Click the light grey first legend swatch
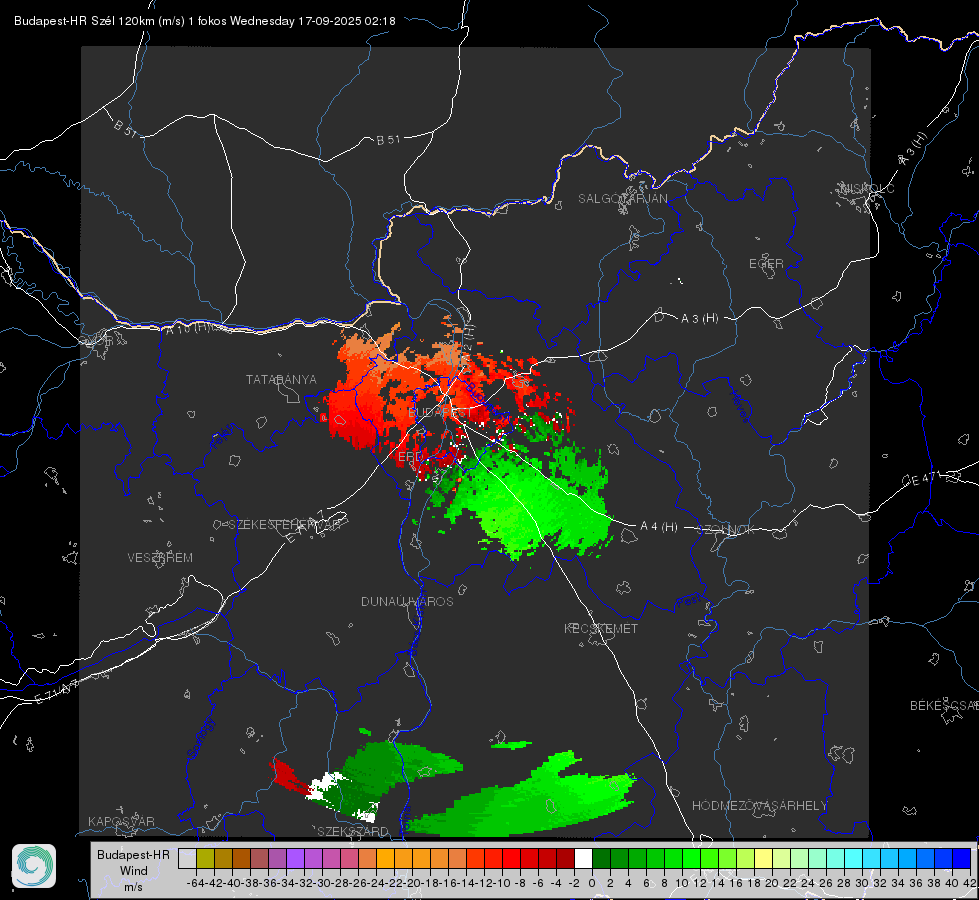The image size is (979, 900). [187, 858]
